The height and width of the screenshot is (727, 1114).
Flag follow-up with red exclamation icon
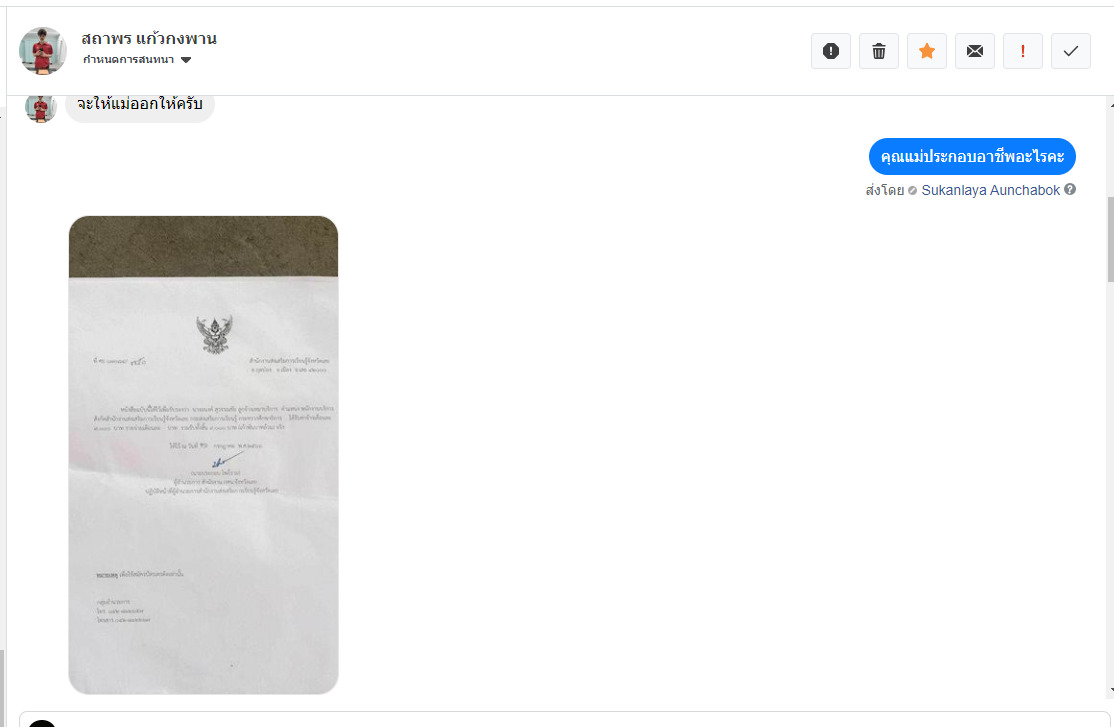pos(1023,51)
